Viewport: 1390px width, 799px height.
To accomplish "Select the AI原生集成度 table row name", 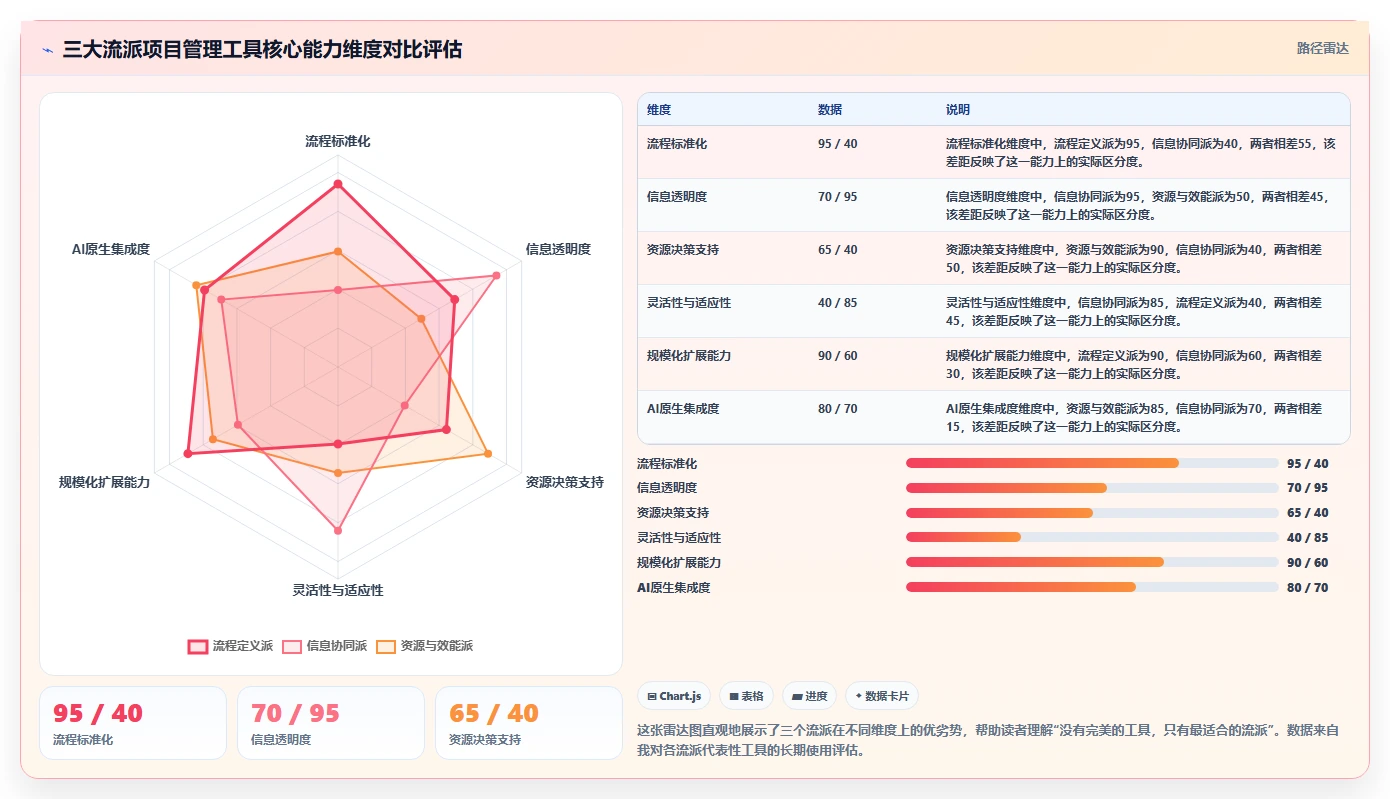I will 683,409.
